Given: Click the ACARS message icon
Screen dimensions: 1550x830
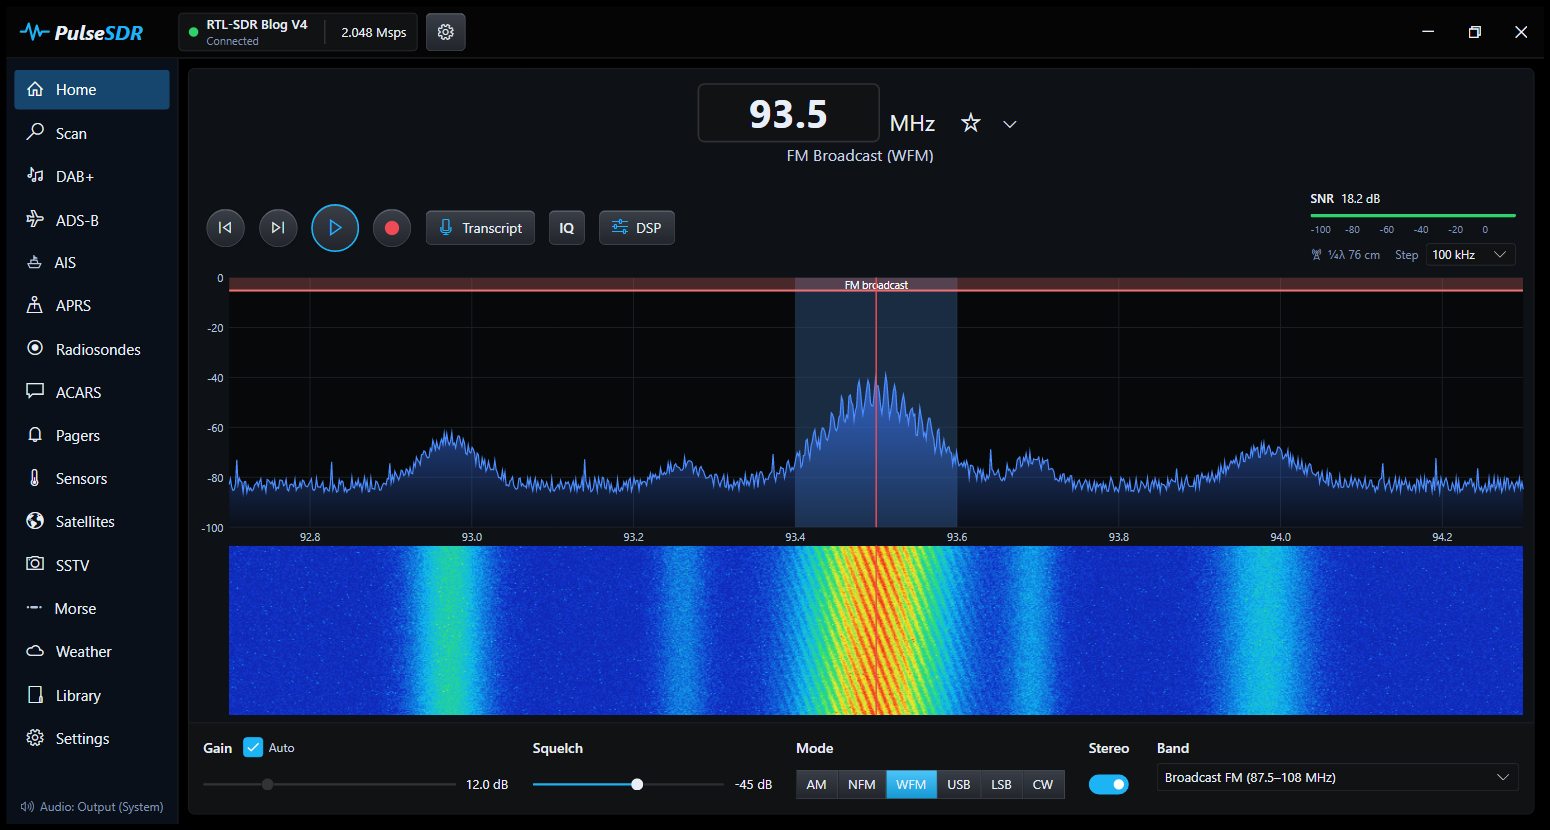Looking at the screenshot, I should coord(35,391).
